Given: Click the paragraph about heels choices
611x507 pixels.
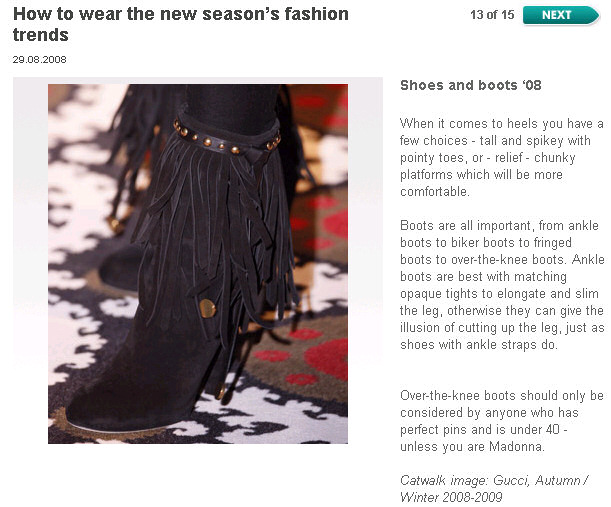Looking at the screenshot, I should point(502,157).
